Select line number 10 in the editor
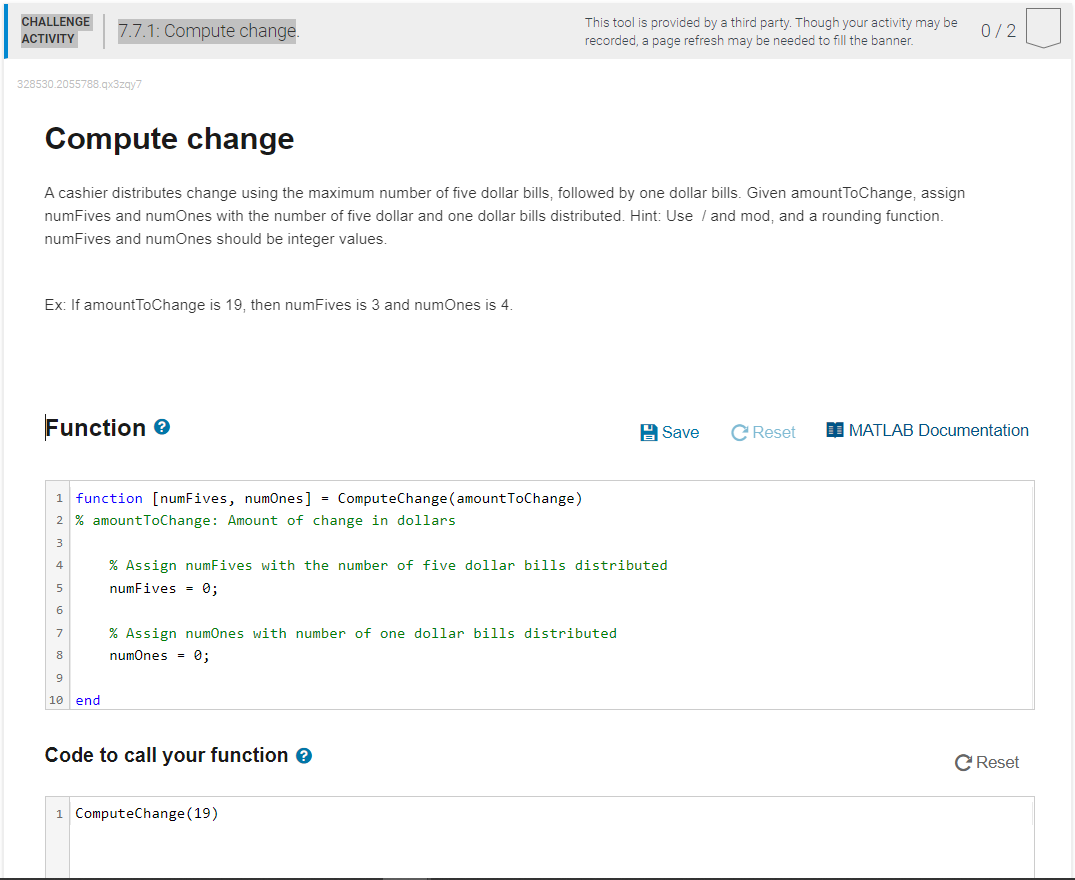The width and height of the screenshot is (1075, 880). 56,700
